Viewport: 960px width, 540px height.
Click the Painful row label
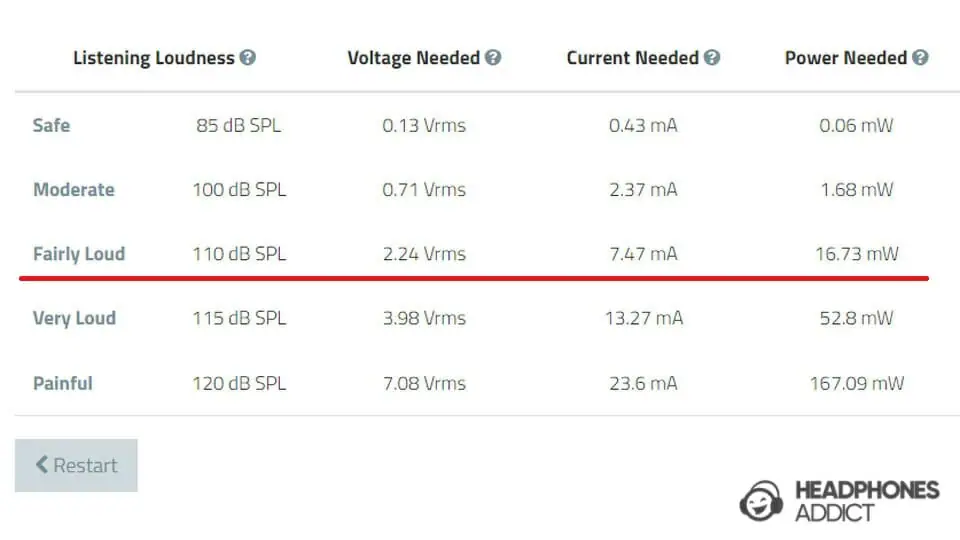point(62,383)
